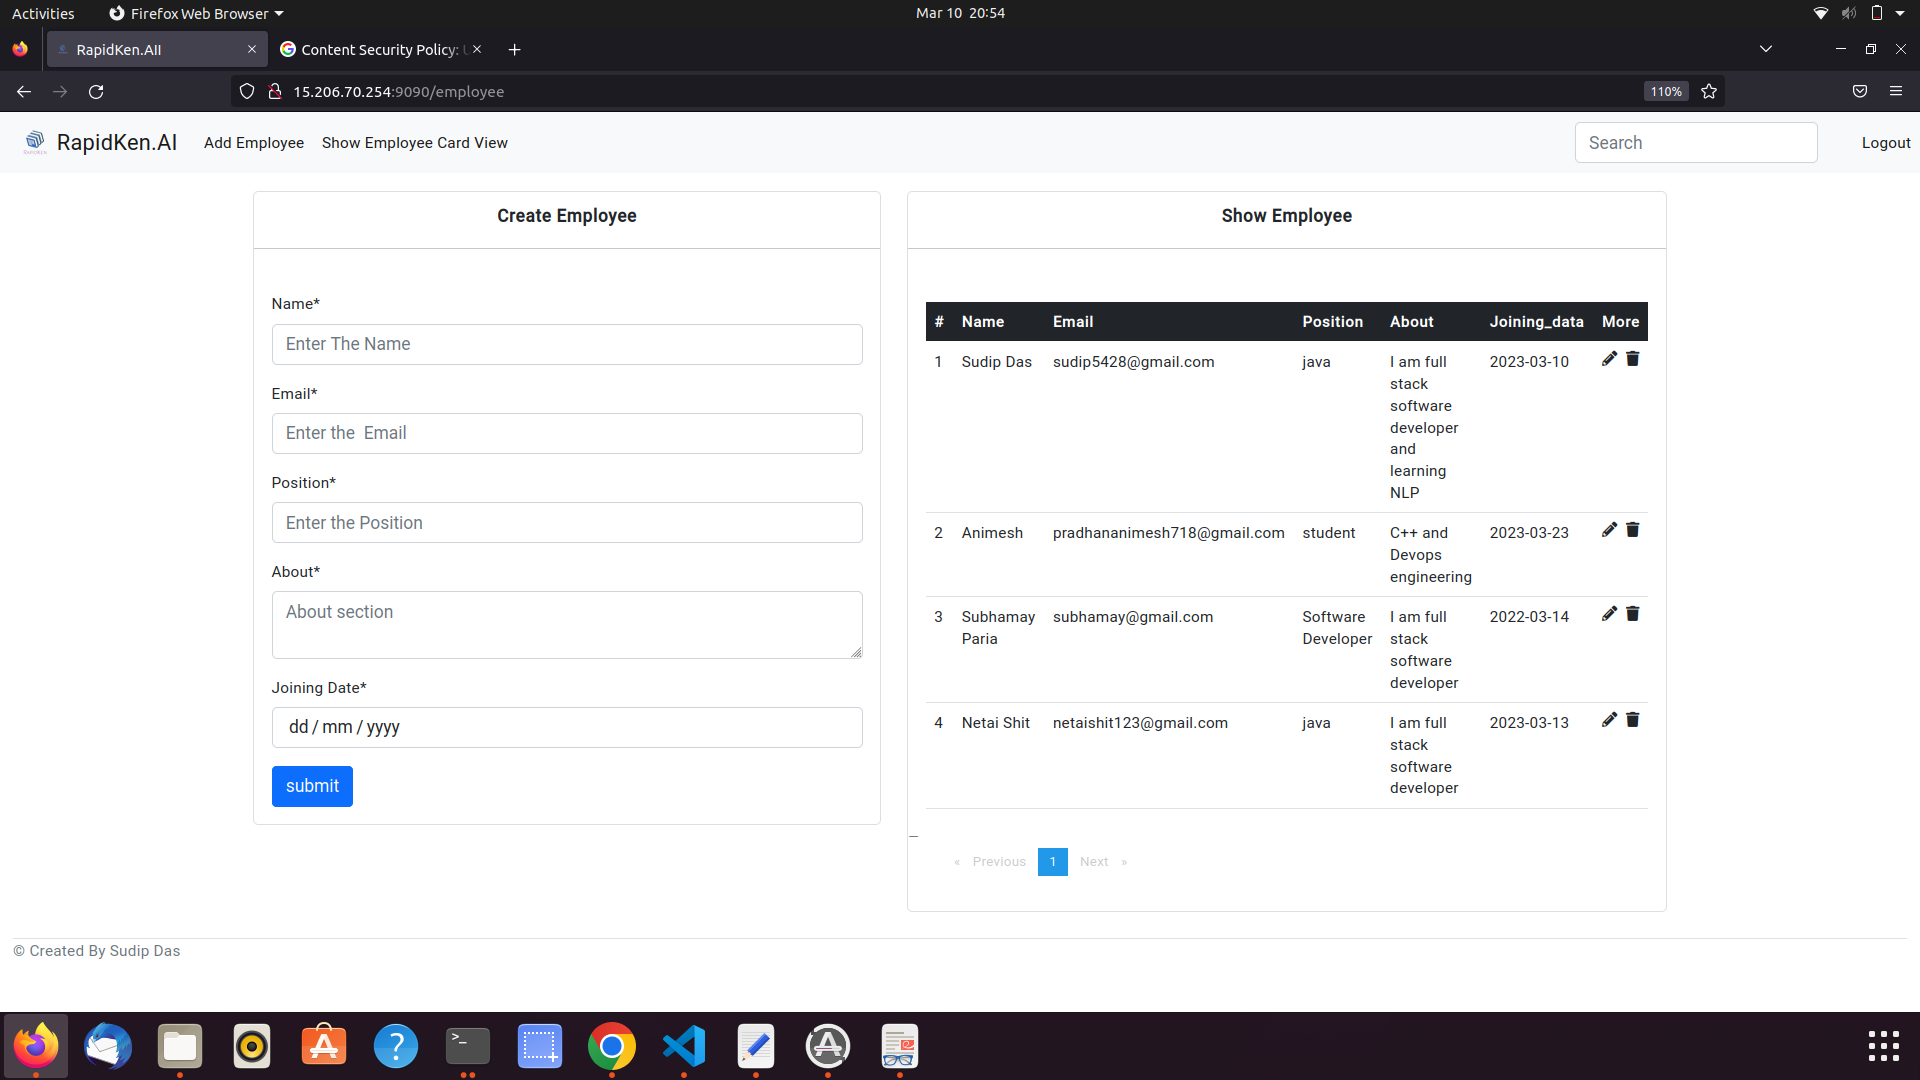Reload the current page
This screenshot has width=1920, height=1080.
(96, 91)
